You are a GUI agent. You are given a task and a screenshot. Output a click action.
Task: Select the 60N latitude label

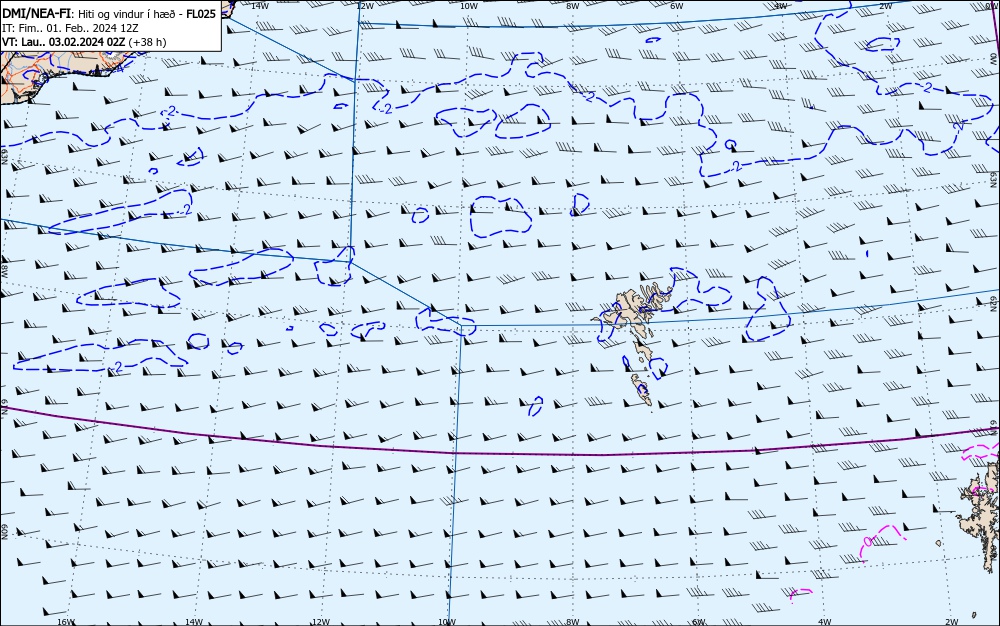point(4,532)
